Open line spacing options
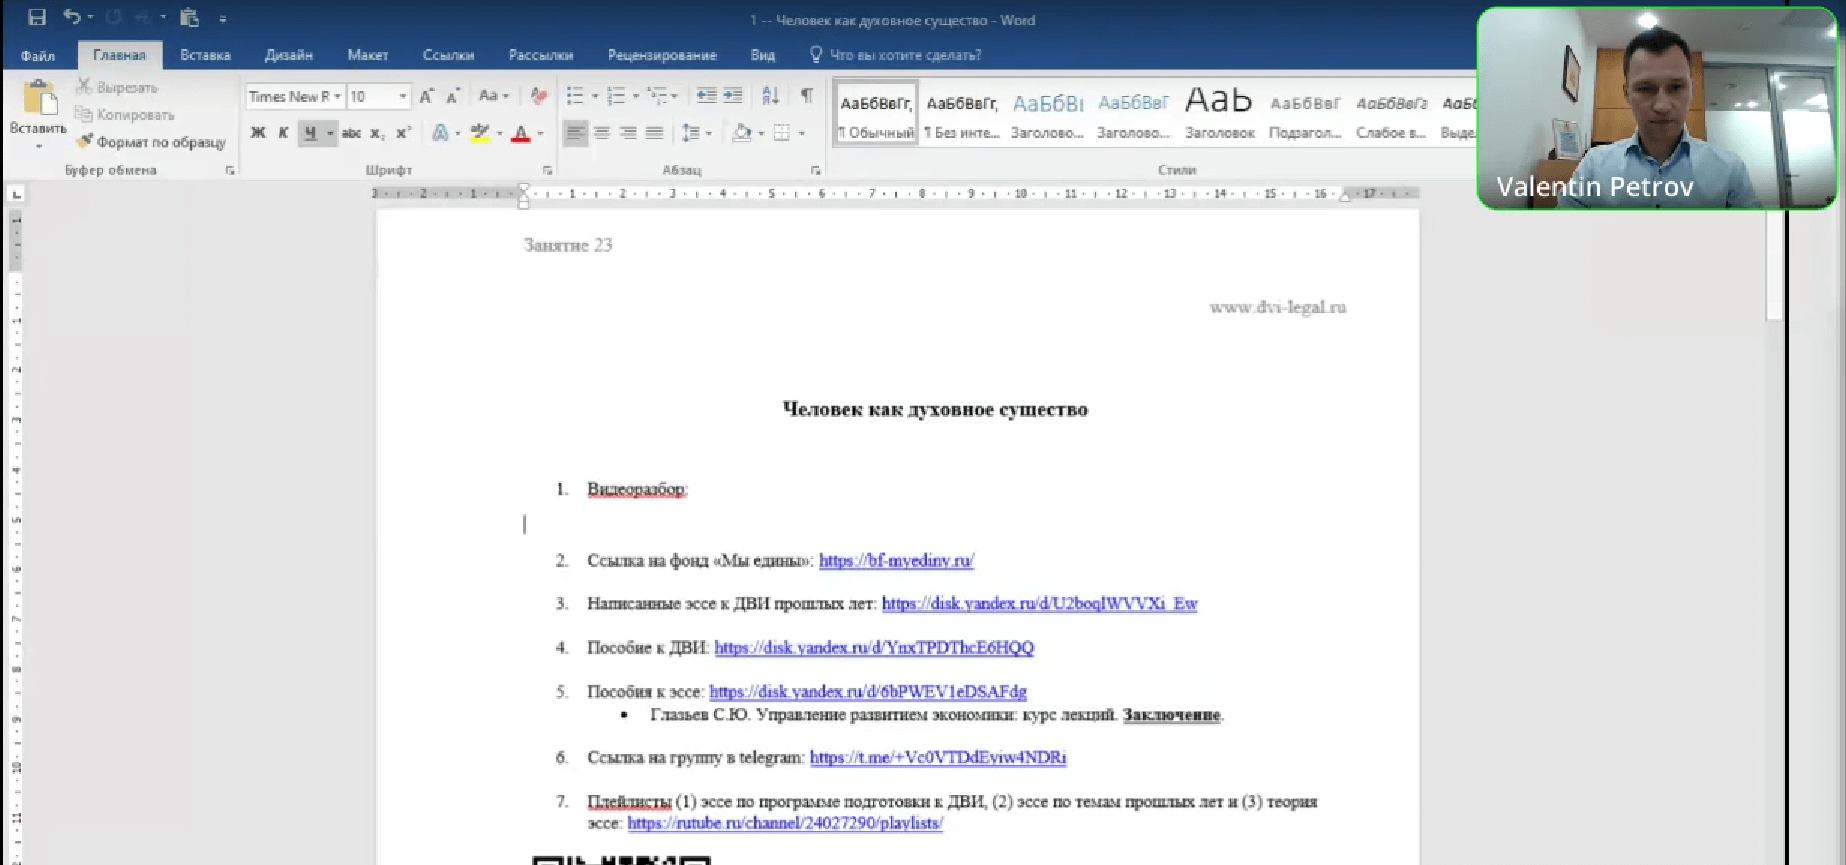Viewport: 1846px width, 865px height. tap(691, 133)
